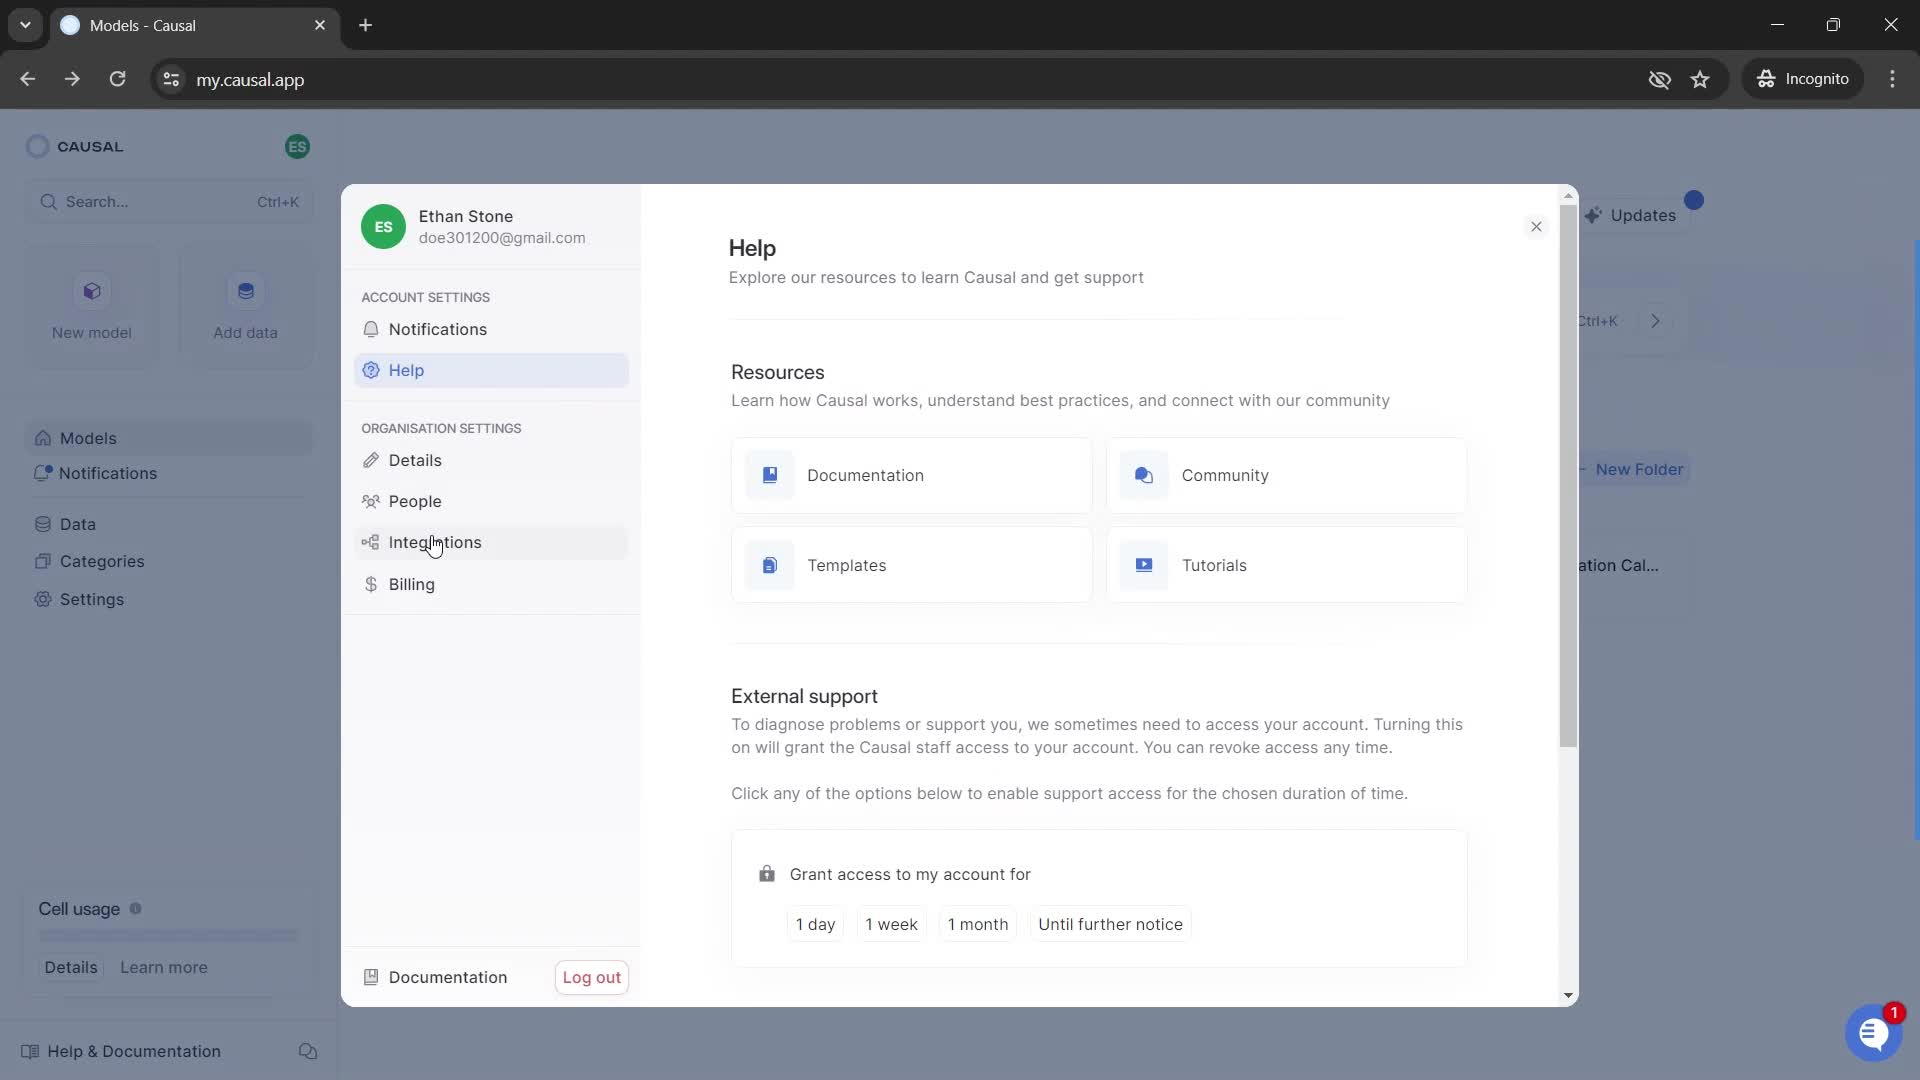
Task: Click the Billing settings icon
Action: pos(371,583)
